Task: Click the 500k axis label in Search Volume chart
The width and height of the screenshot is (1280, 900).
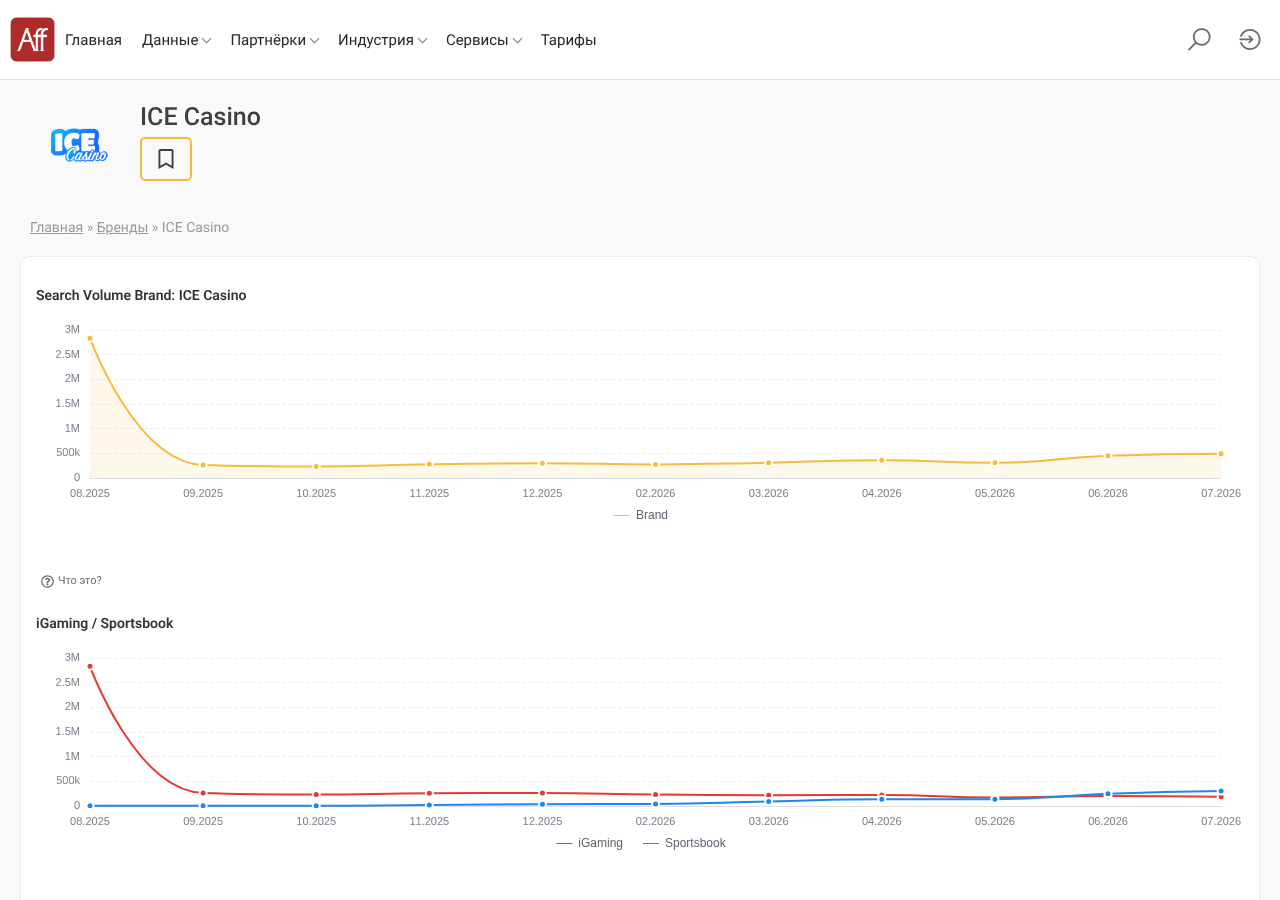Action: pos(68,452)
